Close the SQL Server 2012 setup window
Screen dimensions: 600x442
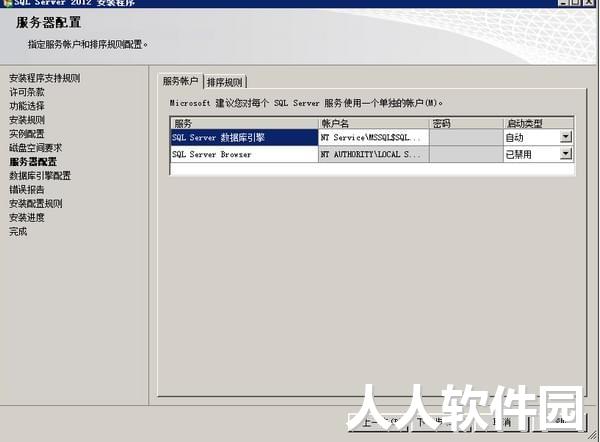coord(589,3)
